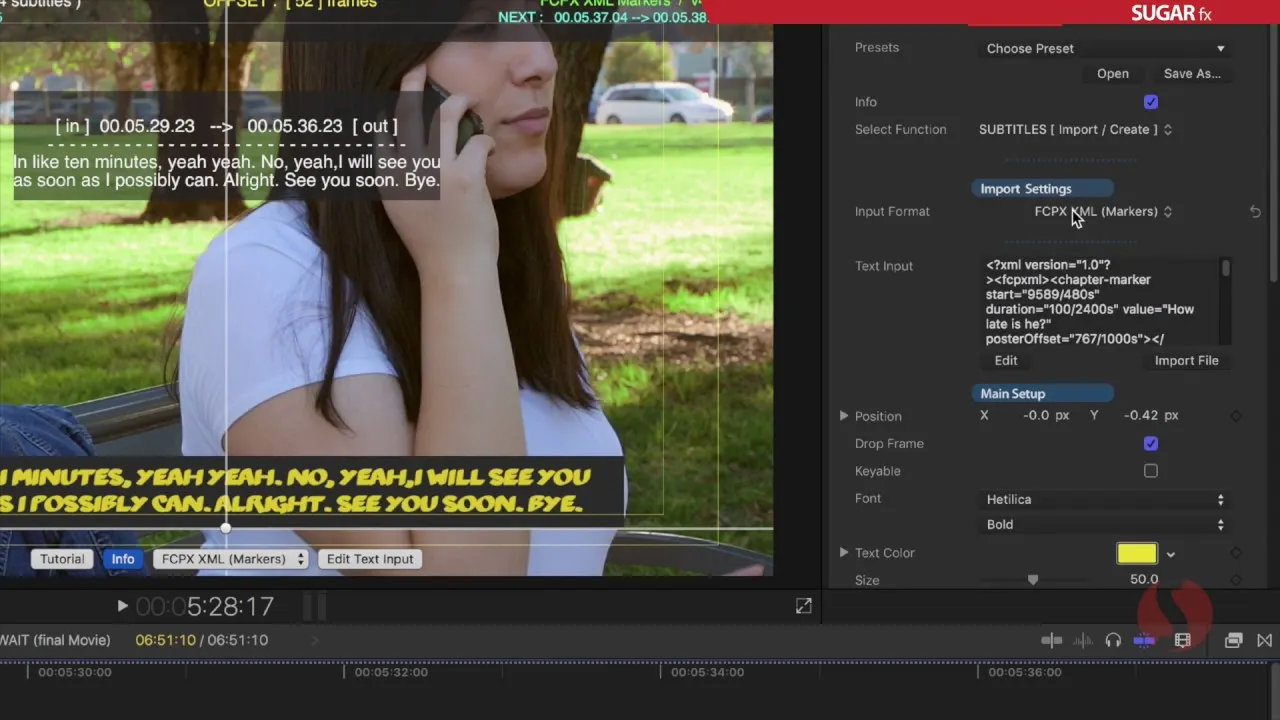This screenshot has height=720, width=1280.
Task: Disable the Drop Frame checkbox
Action: (1151, 444)
